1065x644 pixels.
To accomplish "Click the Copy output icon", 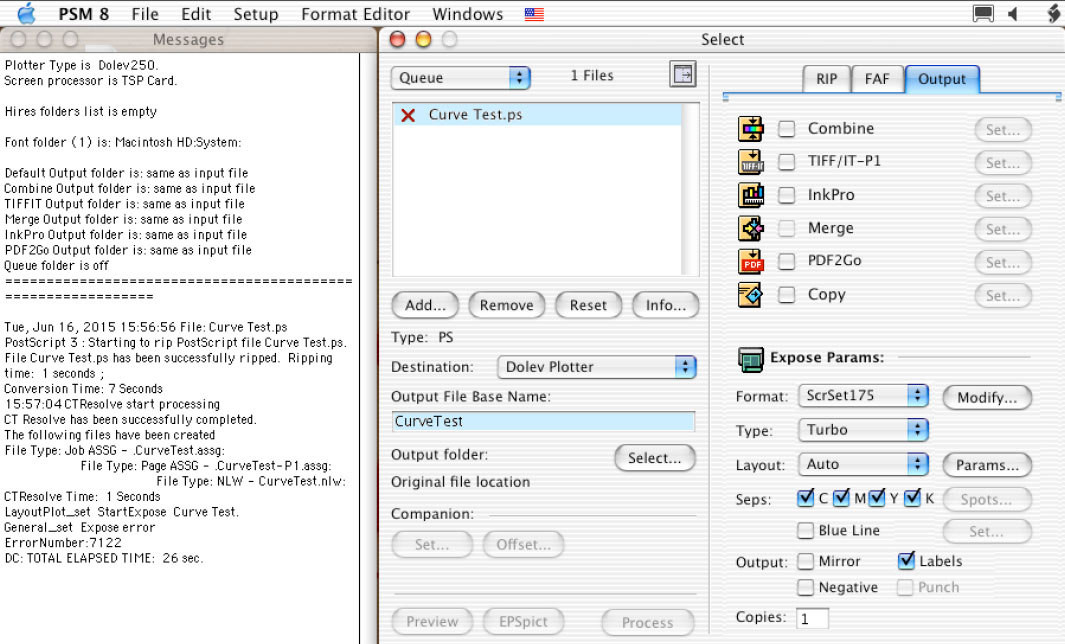I will (751, 294).
